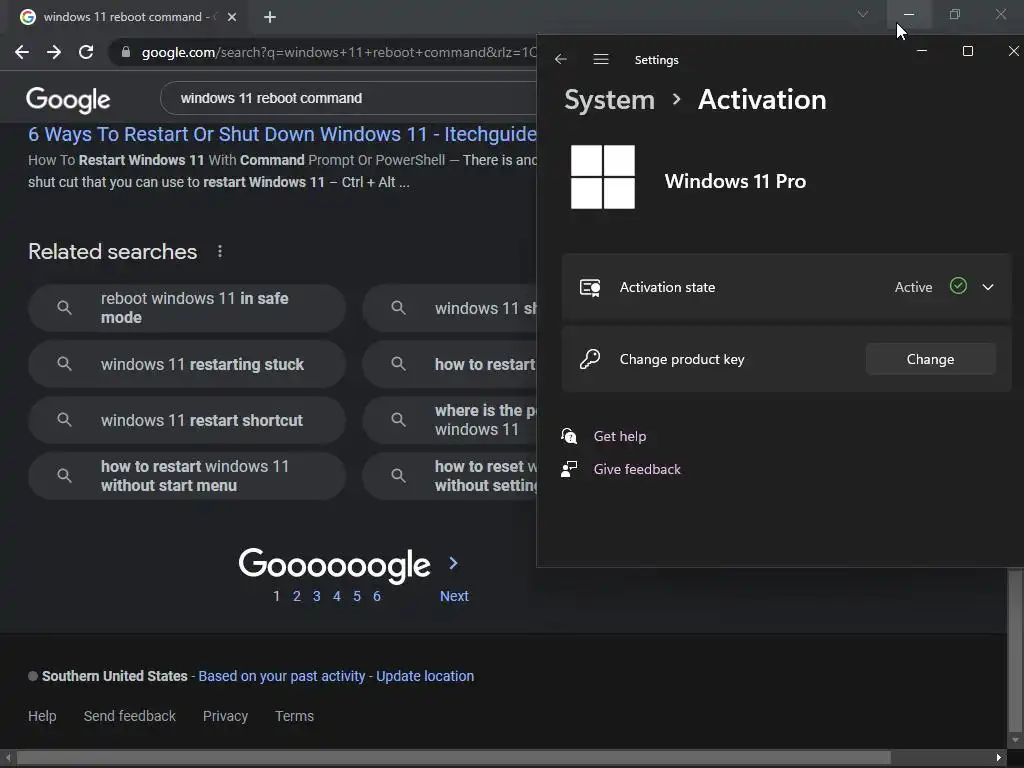Viewport: 1024px width, 768px height.
Task: Click the Change product key button
Action: [931, 359]
